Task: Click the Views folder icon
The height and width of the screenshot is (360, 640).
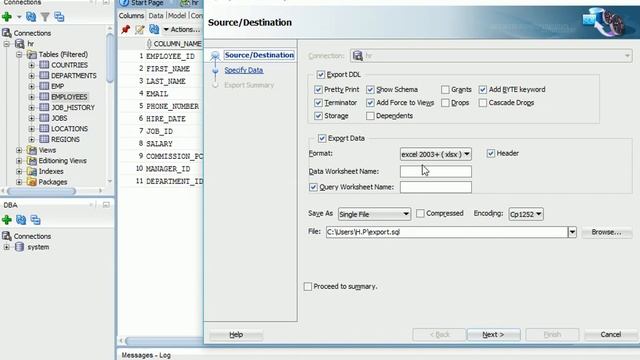Action: coord(31,150)
